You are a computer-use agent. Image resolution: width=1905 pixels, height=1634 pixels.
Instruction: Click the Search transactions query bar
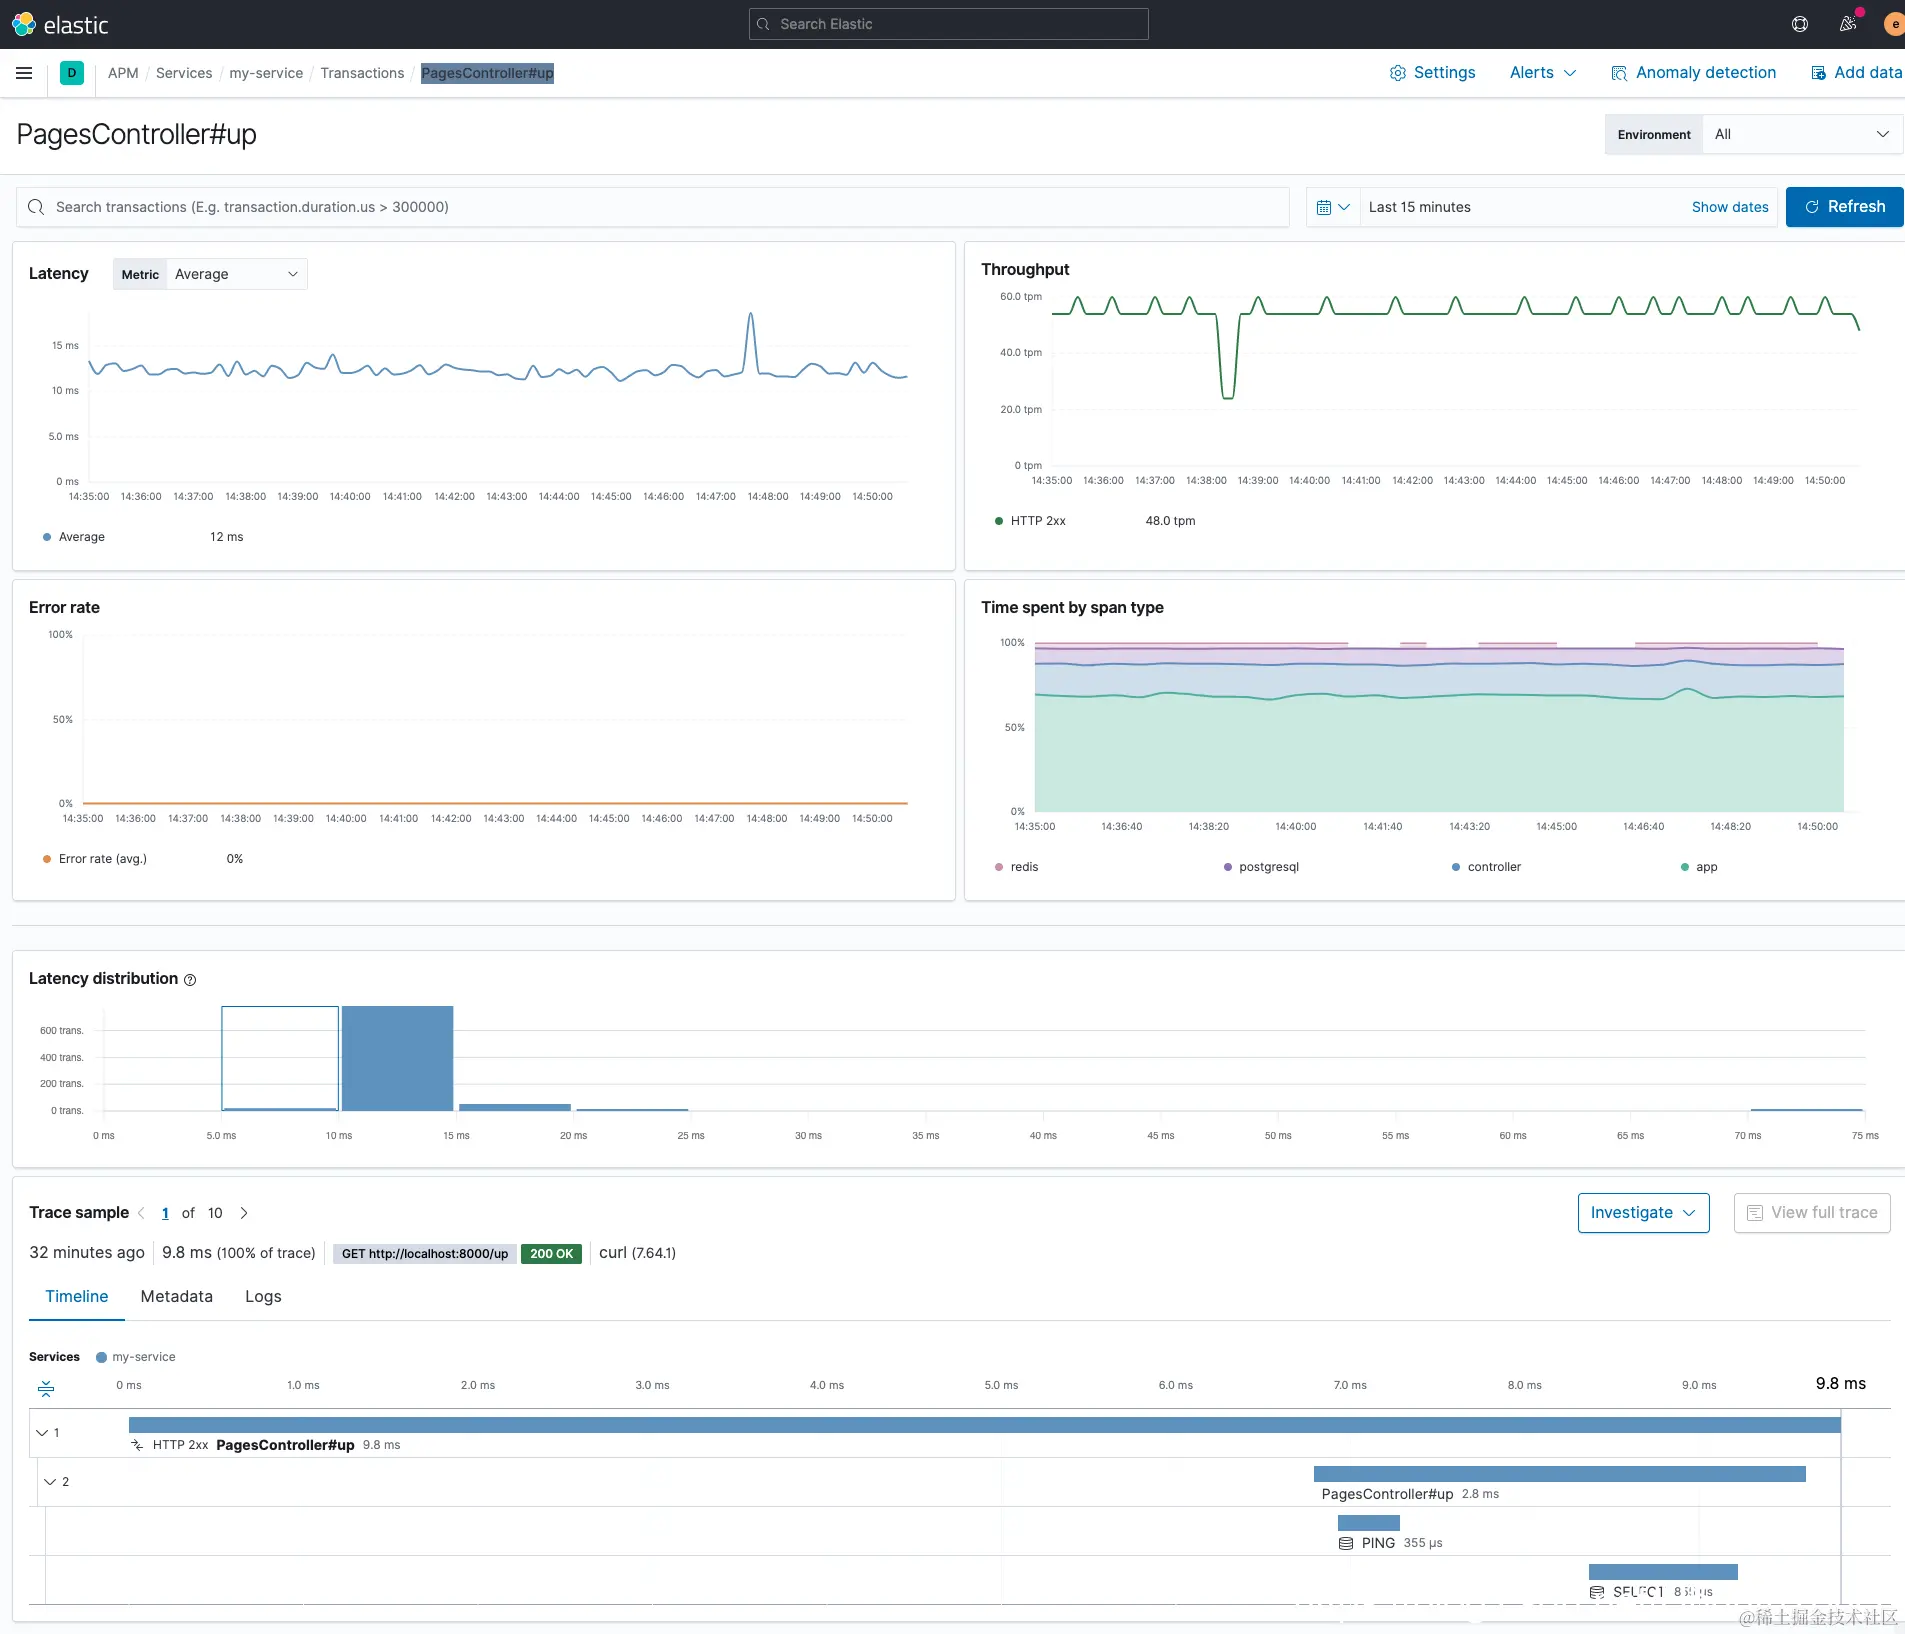pos(652,207)
